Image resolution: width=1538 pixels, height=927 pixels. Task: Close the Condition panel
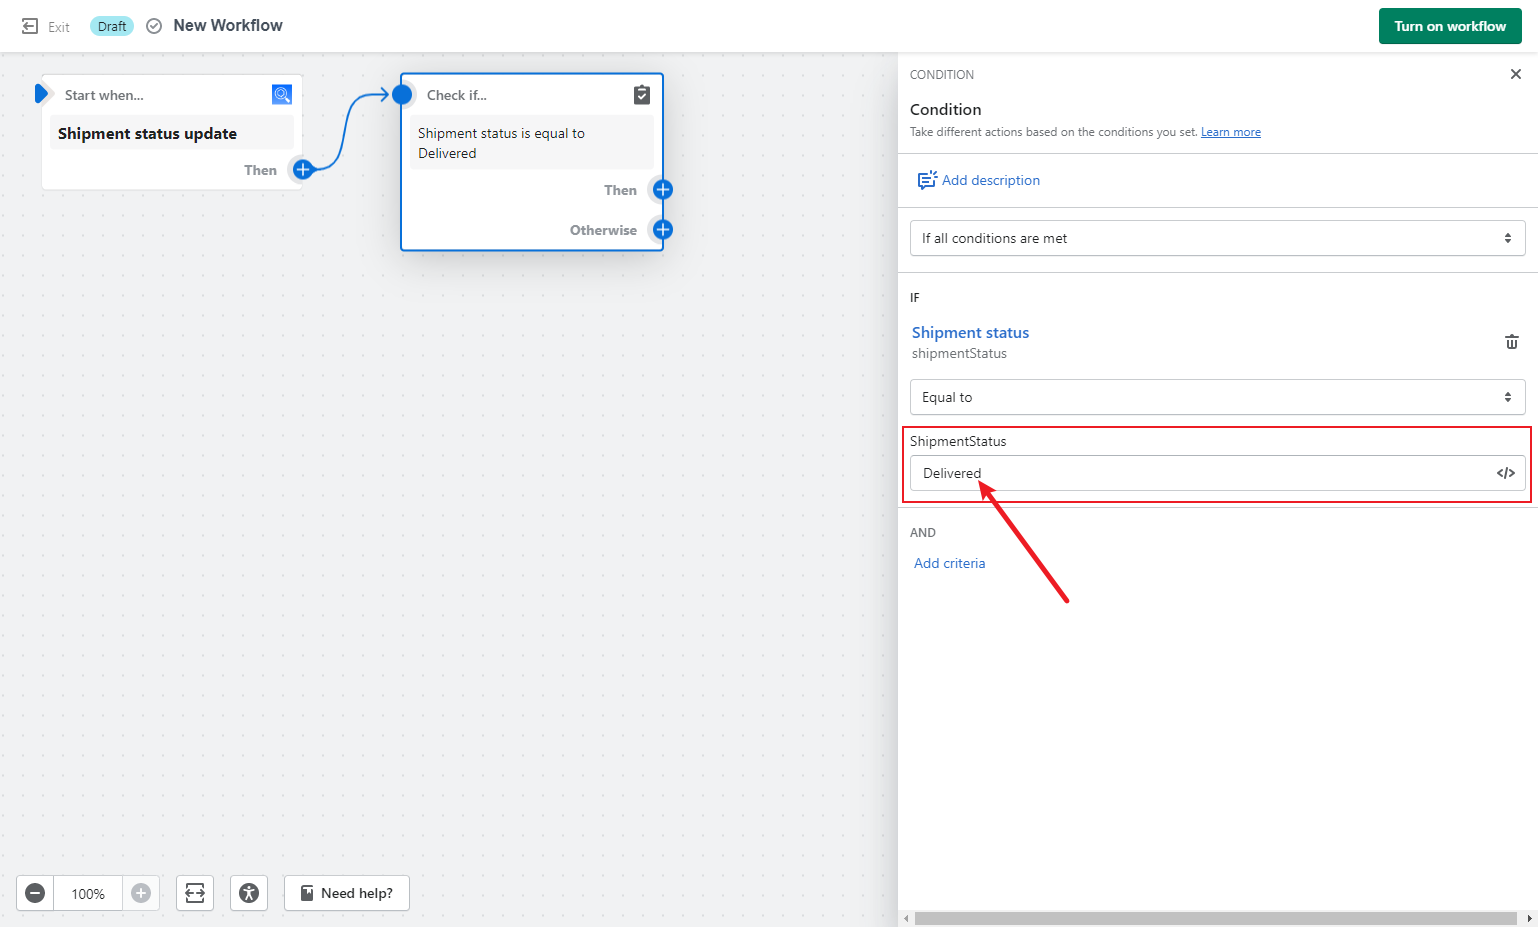(1515, 74)
